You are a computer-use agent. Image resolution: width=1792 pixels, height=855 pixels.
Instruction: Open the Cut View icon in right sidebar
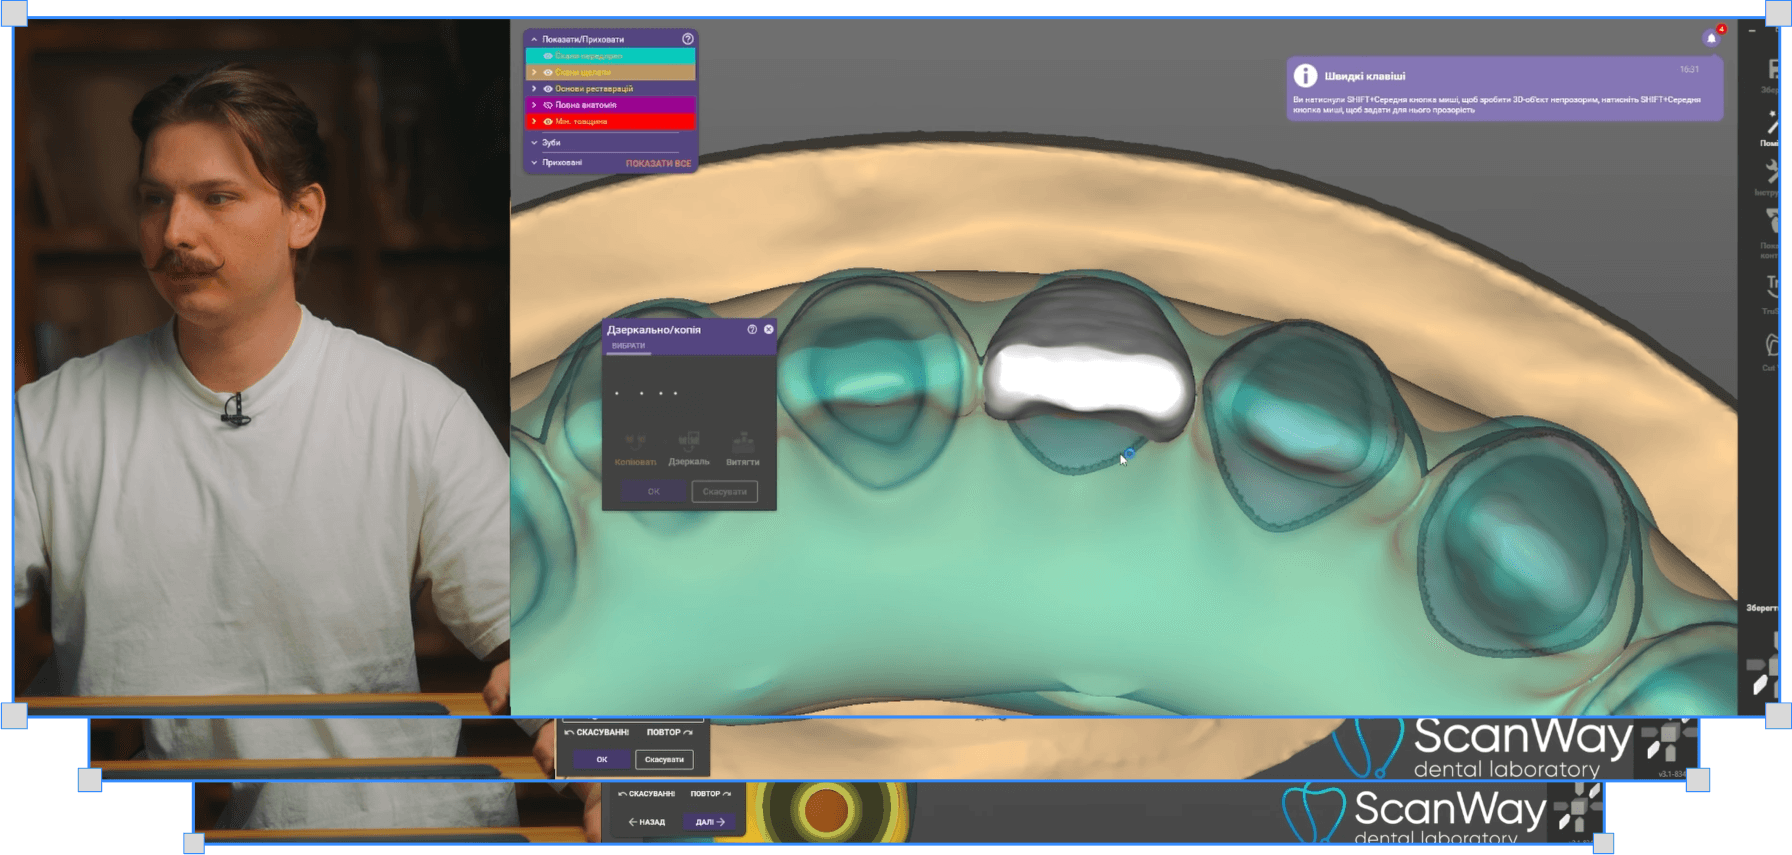[1772, 346]
